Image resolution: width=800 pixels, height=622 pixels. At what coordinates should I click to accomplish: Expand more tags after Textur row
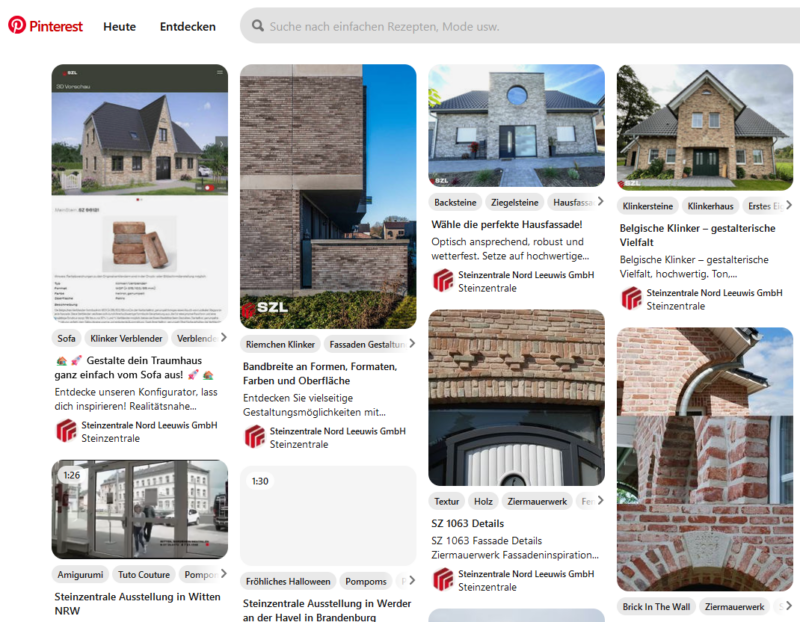(x=601, y=501)
